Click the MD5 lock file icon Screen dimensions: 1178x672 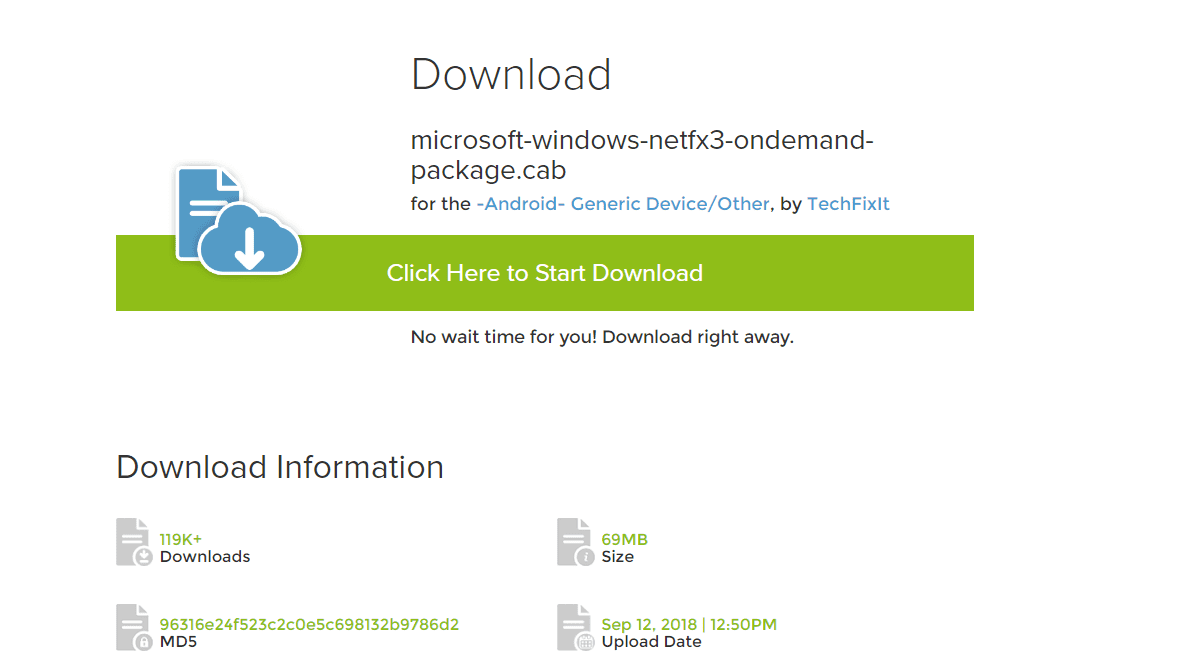pos(134,628)
